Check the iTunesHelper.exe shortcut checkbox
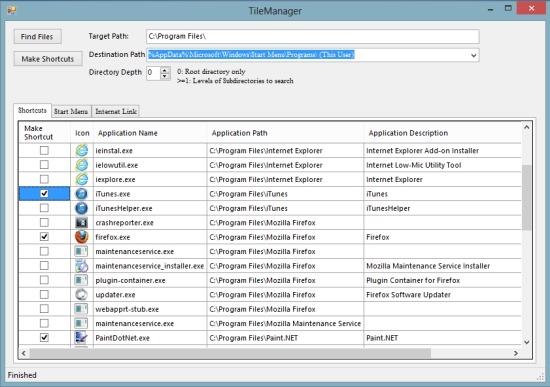The height and width of the screenshot is (387, 550). click(x=44, y=208)
